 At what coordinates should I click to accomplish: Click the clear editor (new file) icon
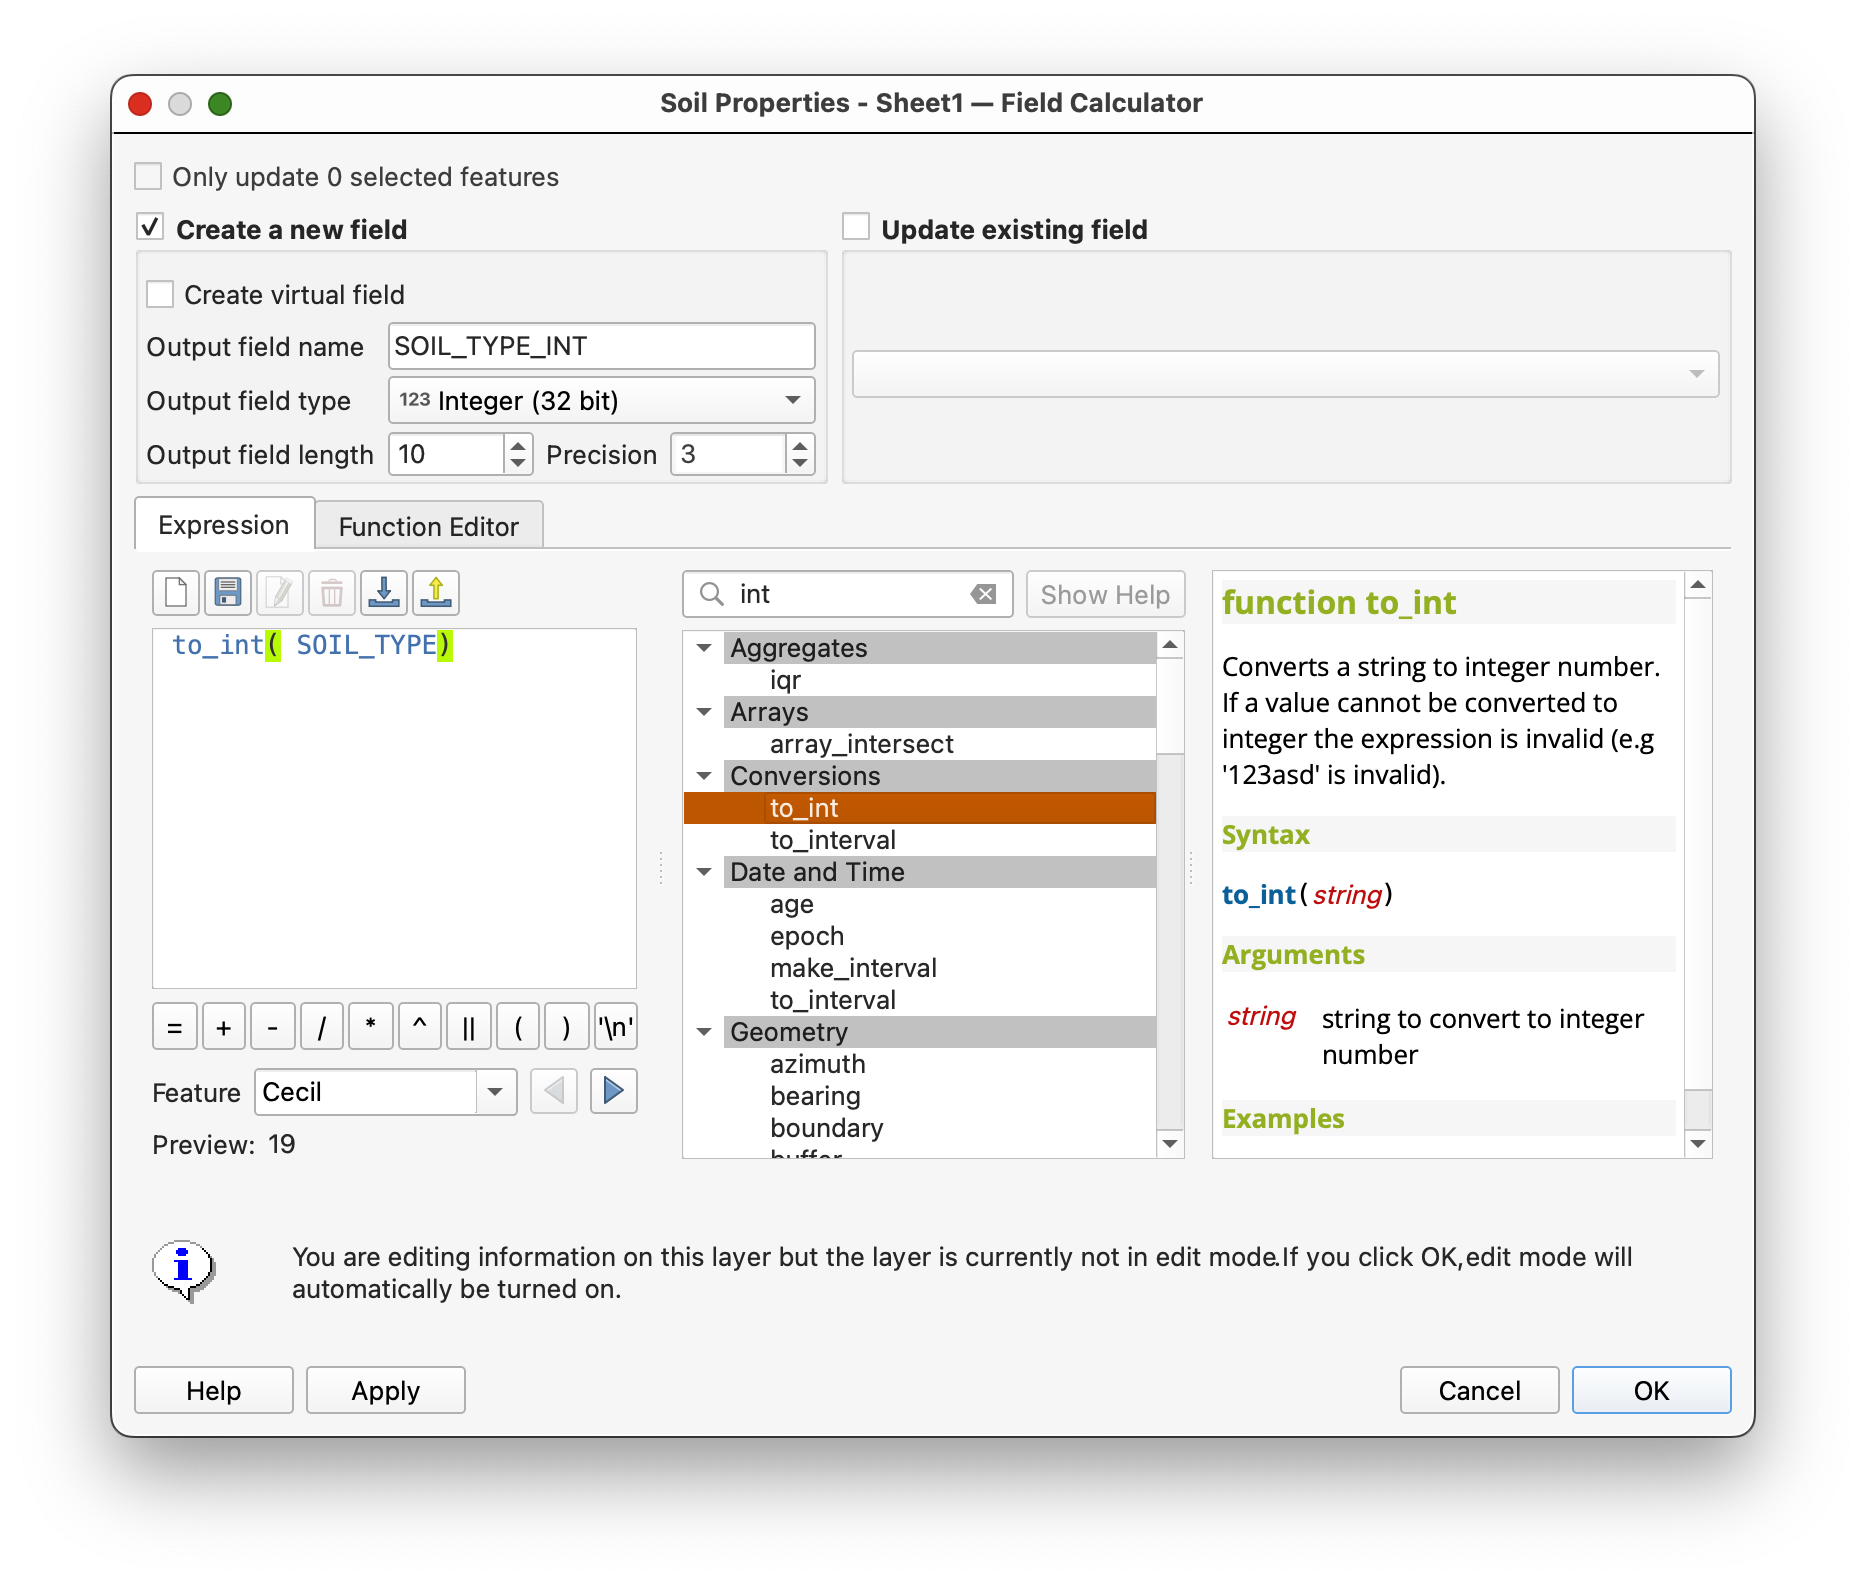pyautogui.click(x=176, y=593)
